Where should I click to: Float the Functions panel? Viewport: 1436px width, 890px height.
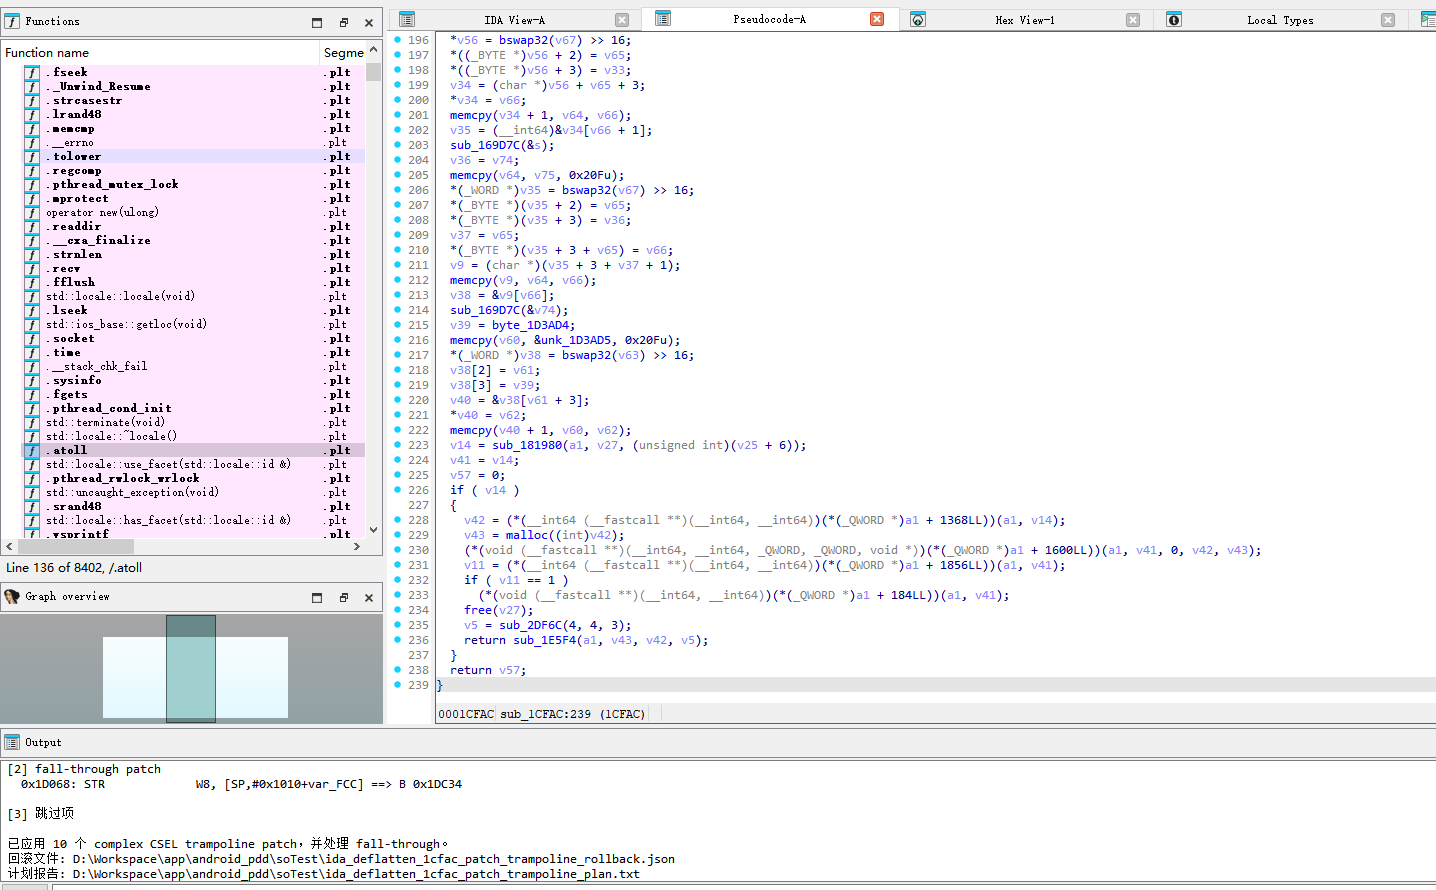click(343, 22)
